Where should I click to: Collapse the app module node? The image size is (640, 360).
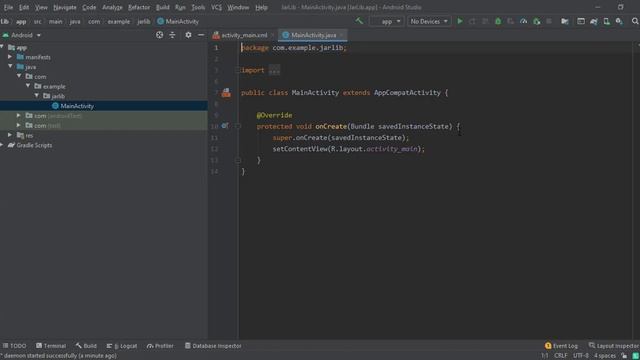coord(2,47)
